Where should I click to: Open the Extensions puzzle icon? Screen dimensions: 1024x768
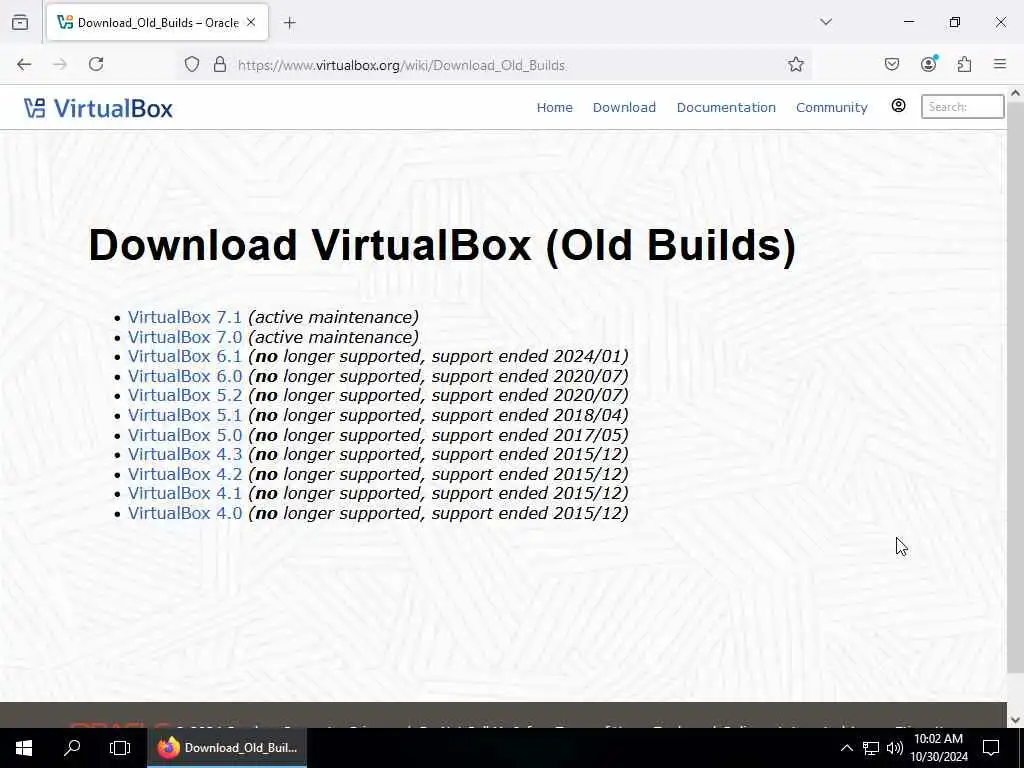coord(965,64)
